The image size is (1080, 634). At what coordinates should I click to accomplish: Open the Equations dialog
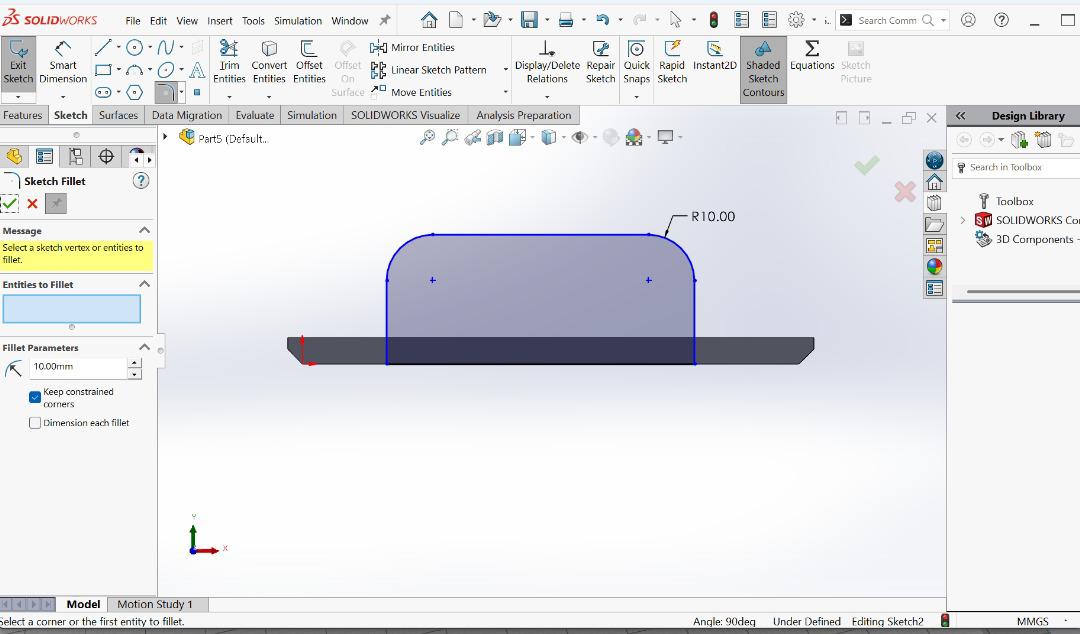pyautogui.click(x=812, y=57)
